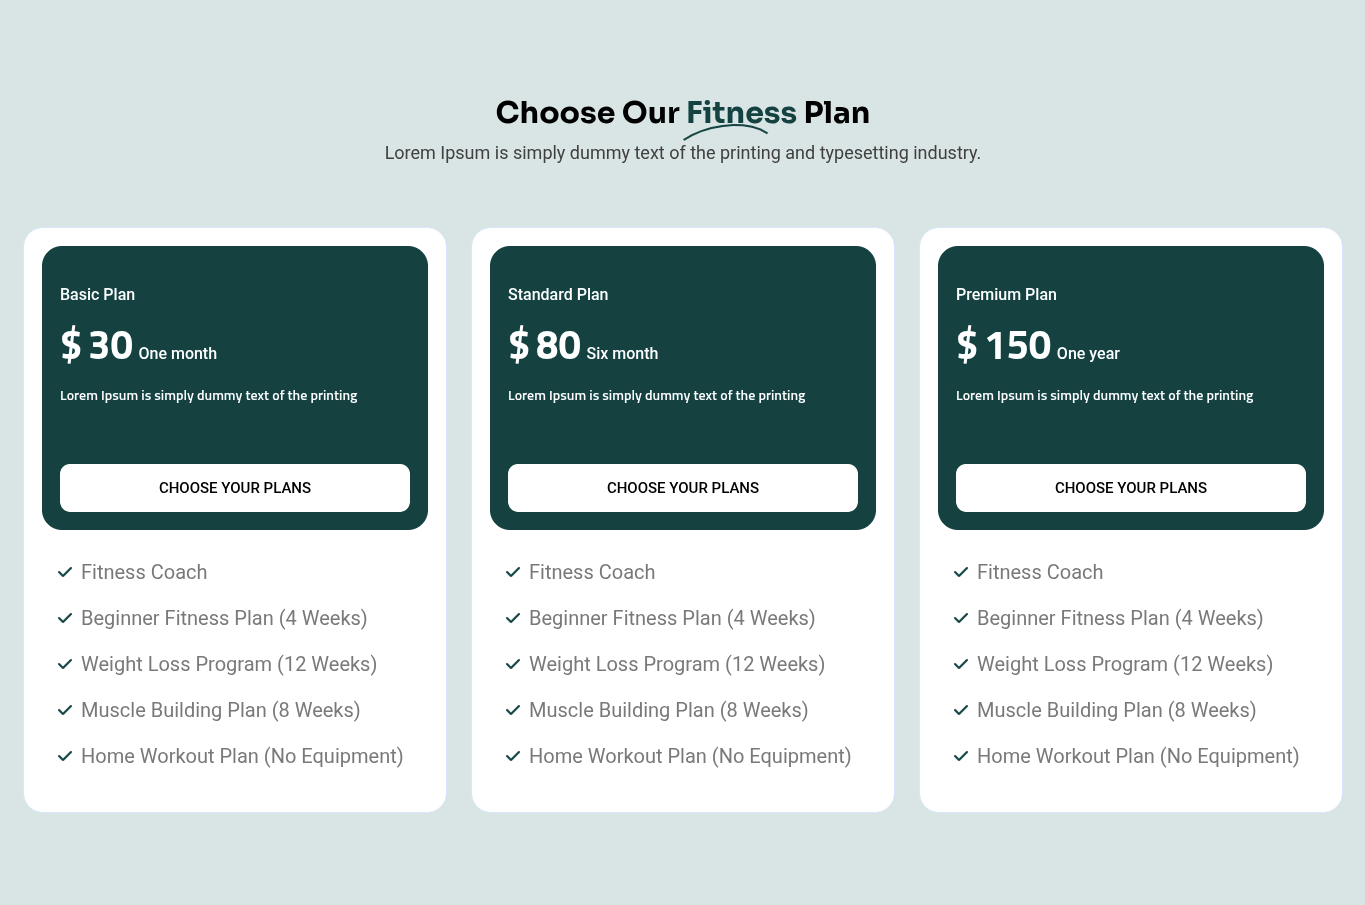Click checkmark icon beside Basic plan Fitness Coach
This screenshot has height=905, width=1365.
click(65, 572)
